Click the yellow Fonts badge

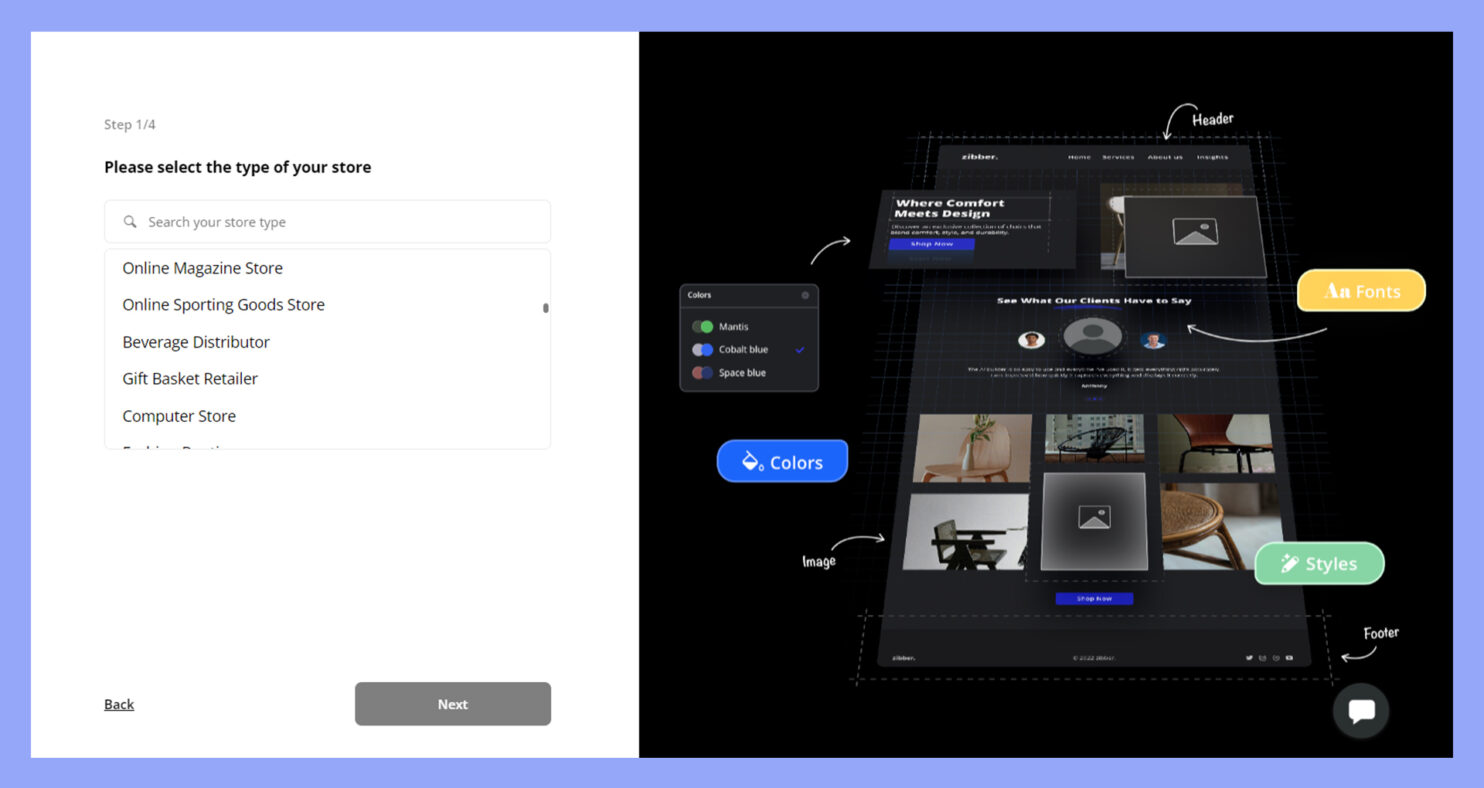(1360, 291)
